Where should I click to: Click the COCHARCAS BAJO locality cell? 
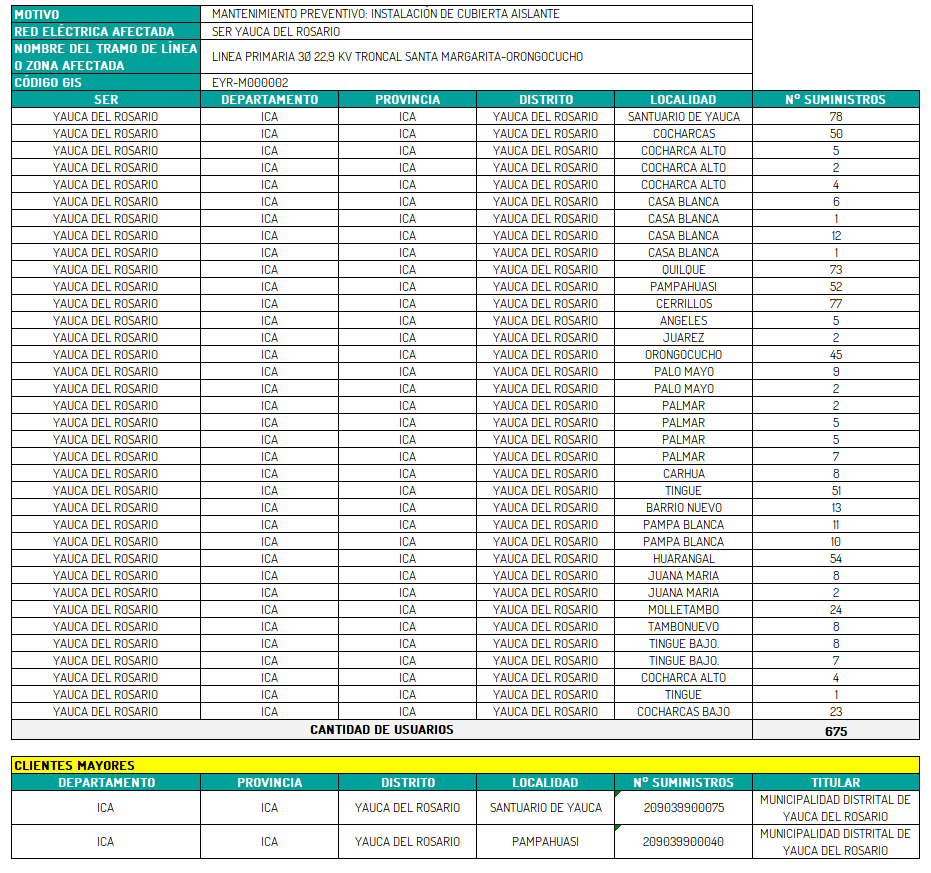point(683,712)
